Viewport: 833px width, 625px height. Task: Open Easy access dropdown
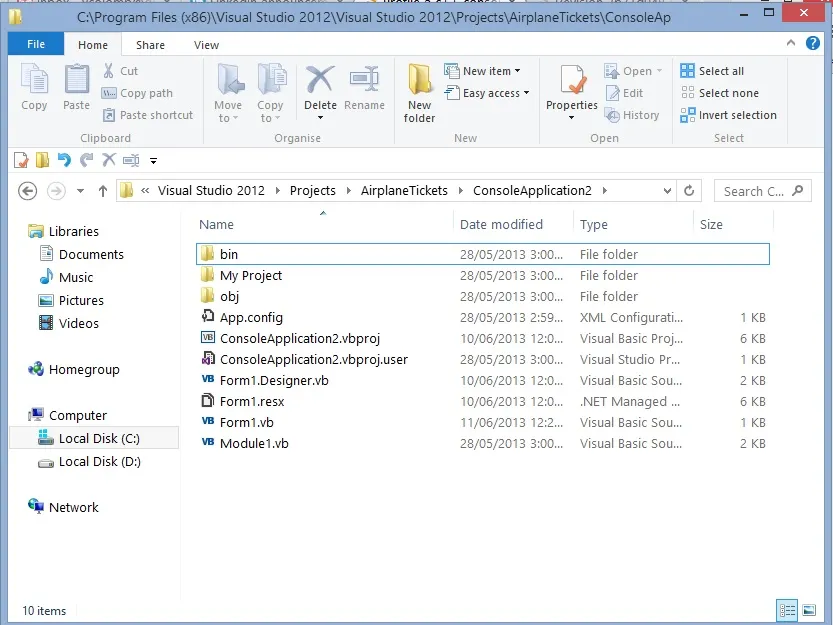(487, 93)
